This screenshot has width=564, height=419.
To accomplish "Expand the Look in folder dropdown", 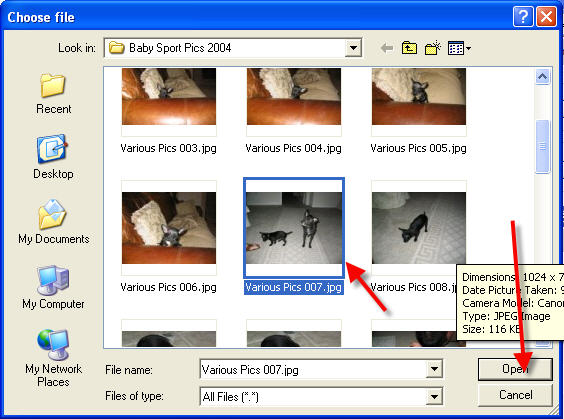I will pyautogui.click(x=353, y=48).
